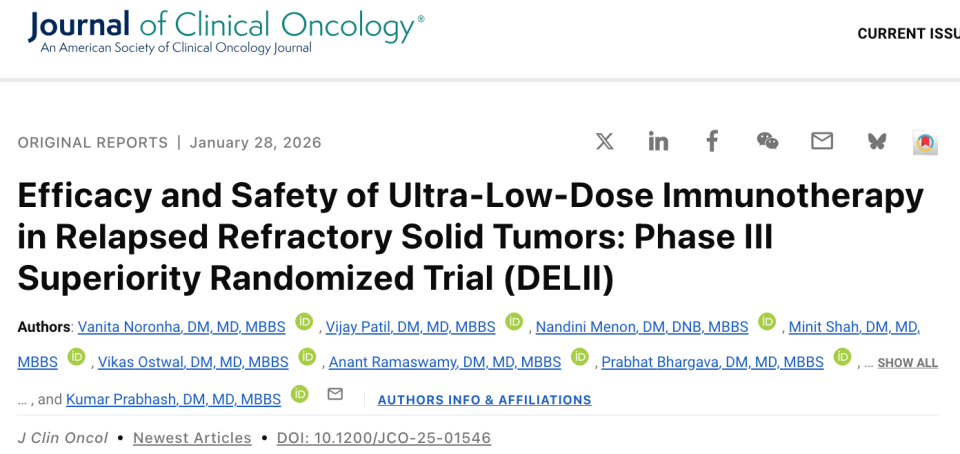Screen dimensions: 960x454
Task: Follow the Newest Articles link
Action: coord(192,438)
